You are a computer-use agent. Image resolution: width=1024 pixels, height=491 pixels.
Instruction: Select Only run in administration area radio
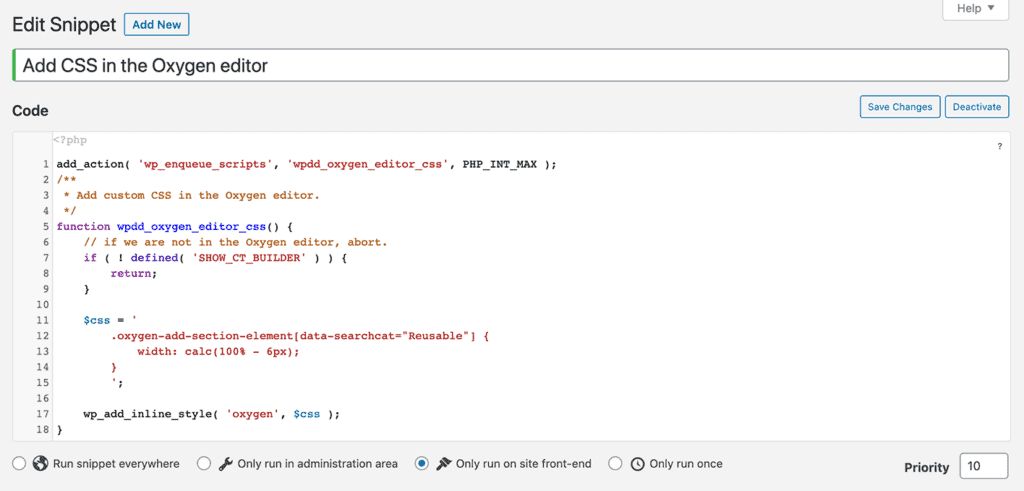(x=204, y=464)
